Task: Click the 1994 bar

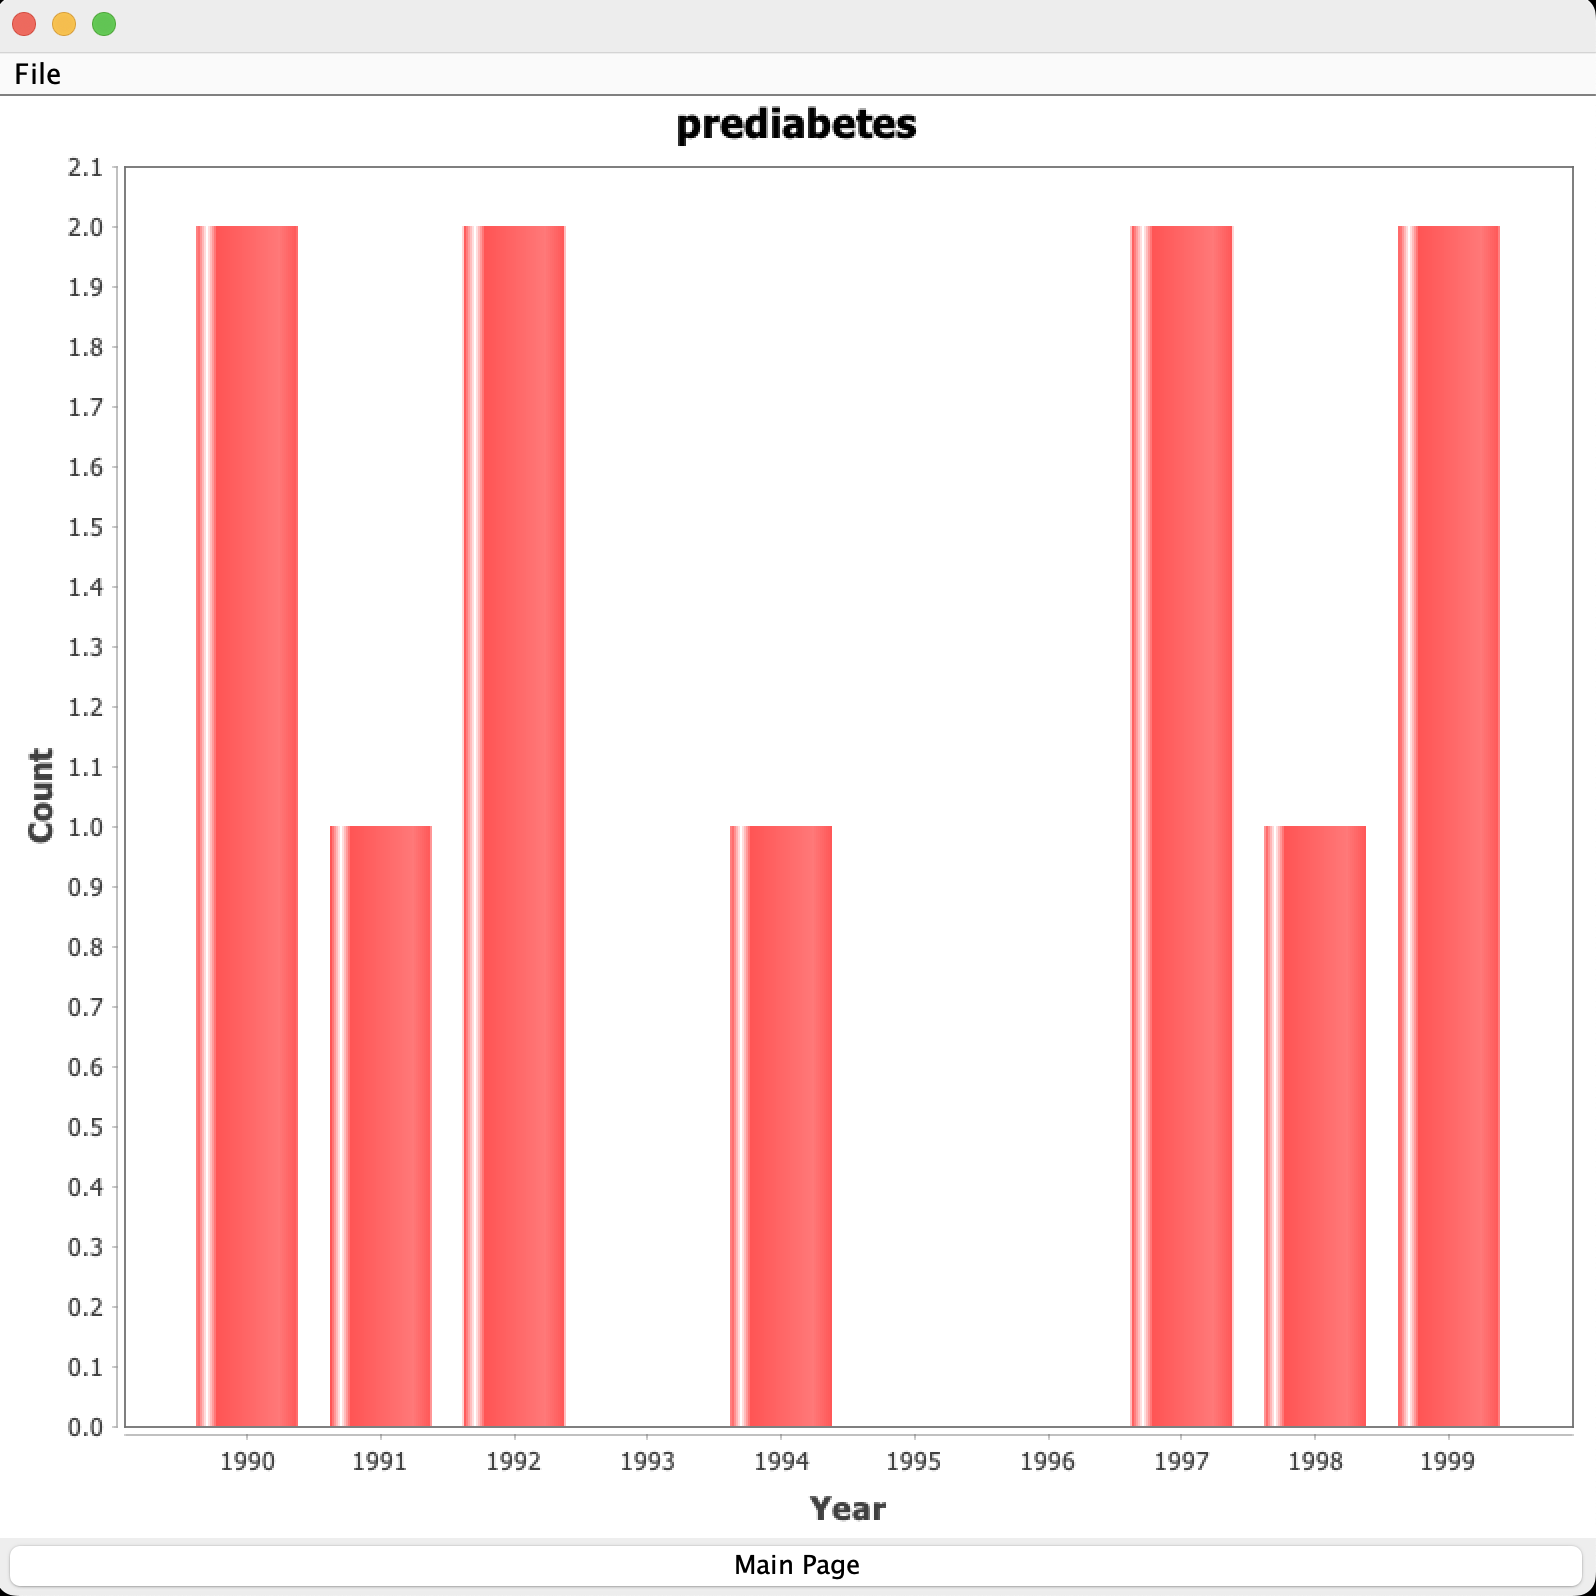Action: pyautogui.click(x=781, y=1126)
